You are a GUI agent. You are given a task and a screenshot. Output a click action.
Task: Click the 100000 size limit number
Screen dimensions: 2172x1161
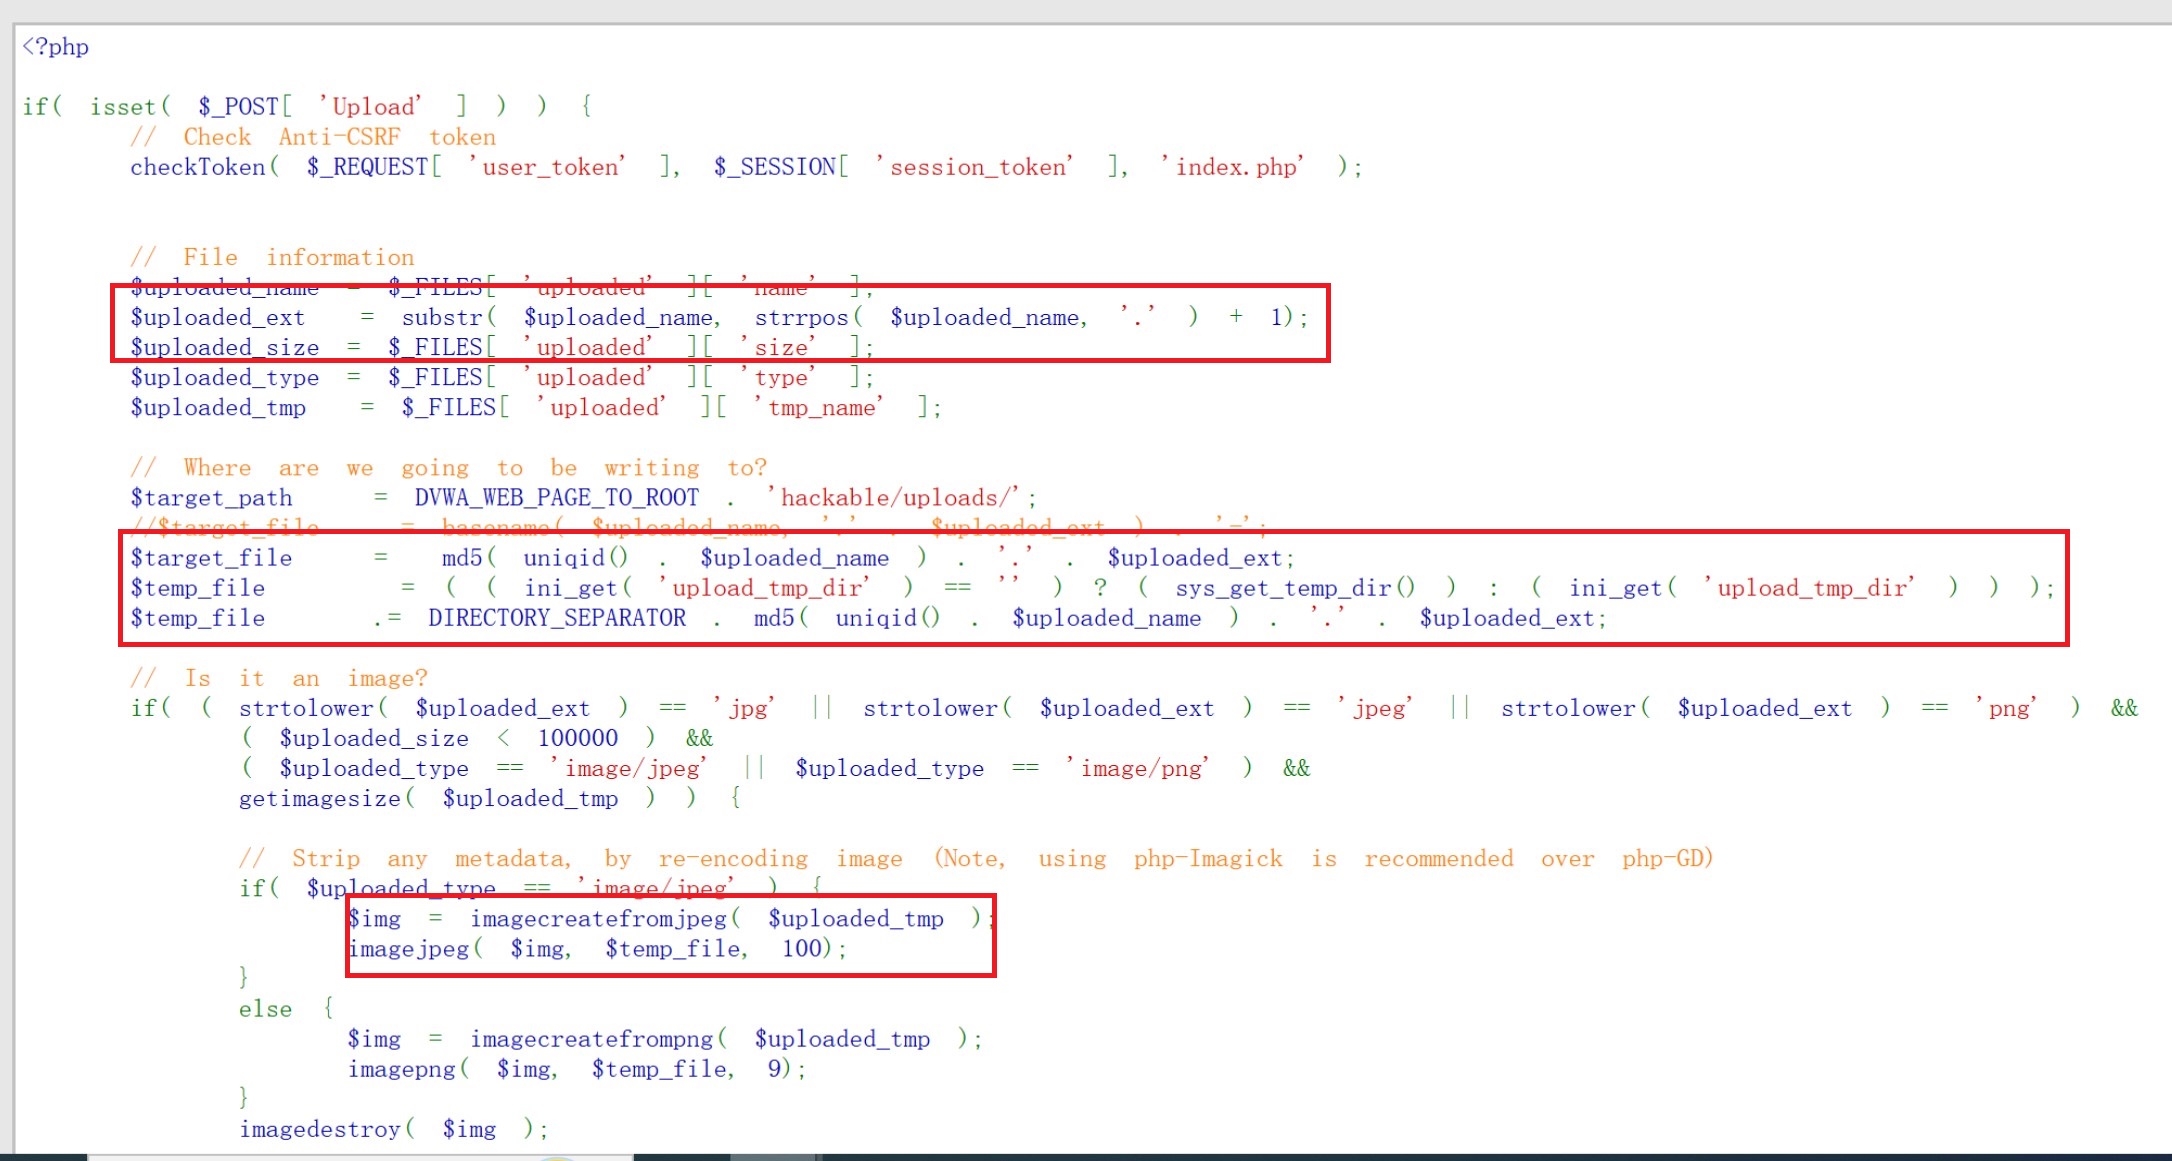point(578,738)
